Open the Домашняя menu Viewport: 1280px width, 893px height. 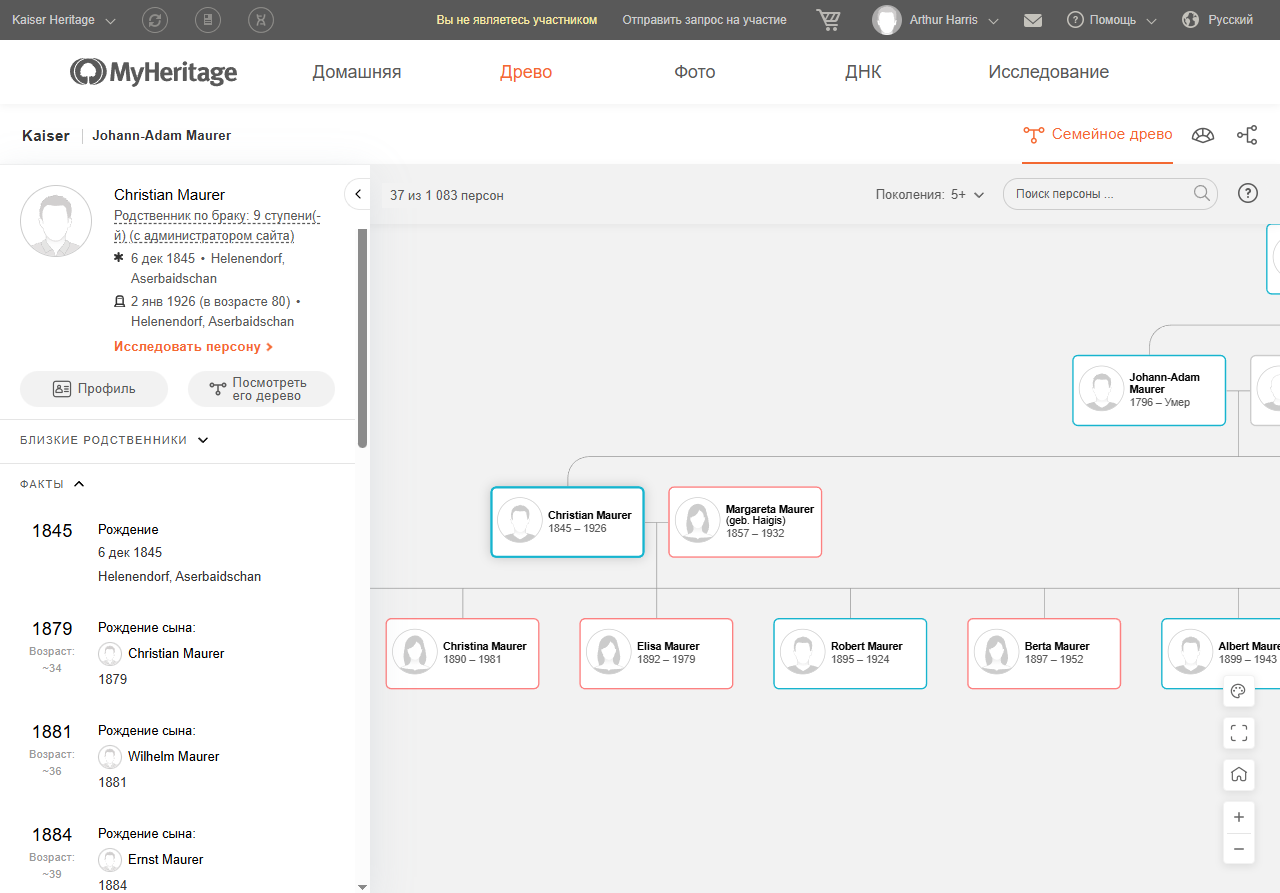357,72
